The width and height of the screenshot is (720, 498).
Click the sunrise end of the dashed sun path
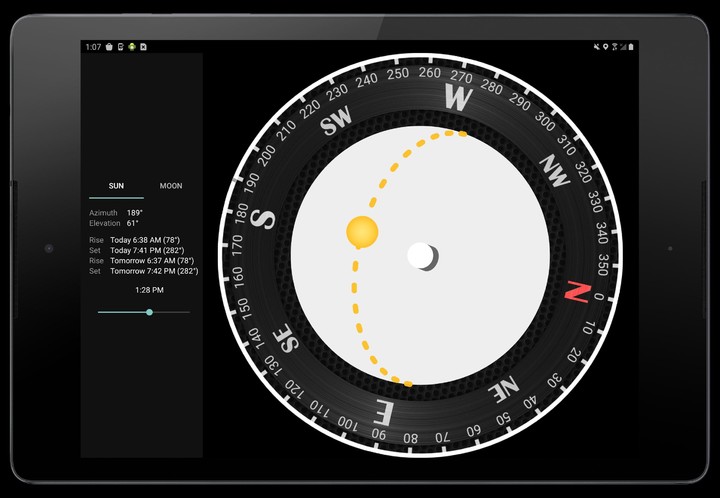pyautogui.click(x=407, y=383)
